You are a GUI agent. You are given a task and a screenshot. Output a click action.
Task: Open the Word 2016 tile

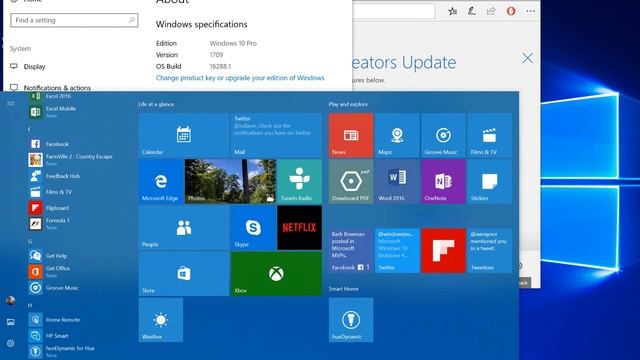(x=397, y=181)
